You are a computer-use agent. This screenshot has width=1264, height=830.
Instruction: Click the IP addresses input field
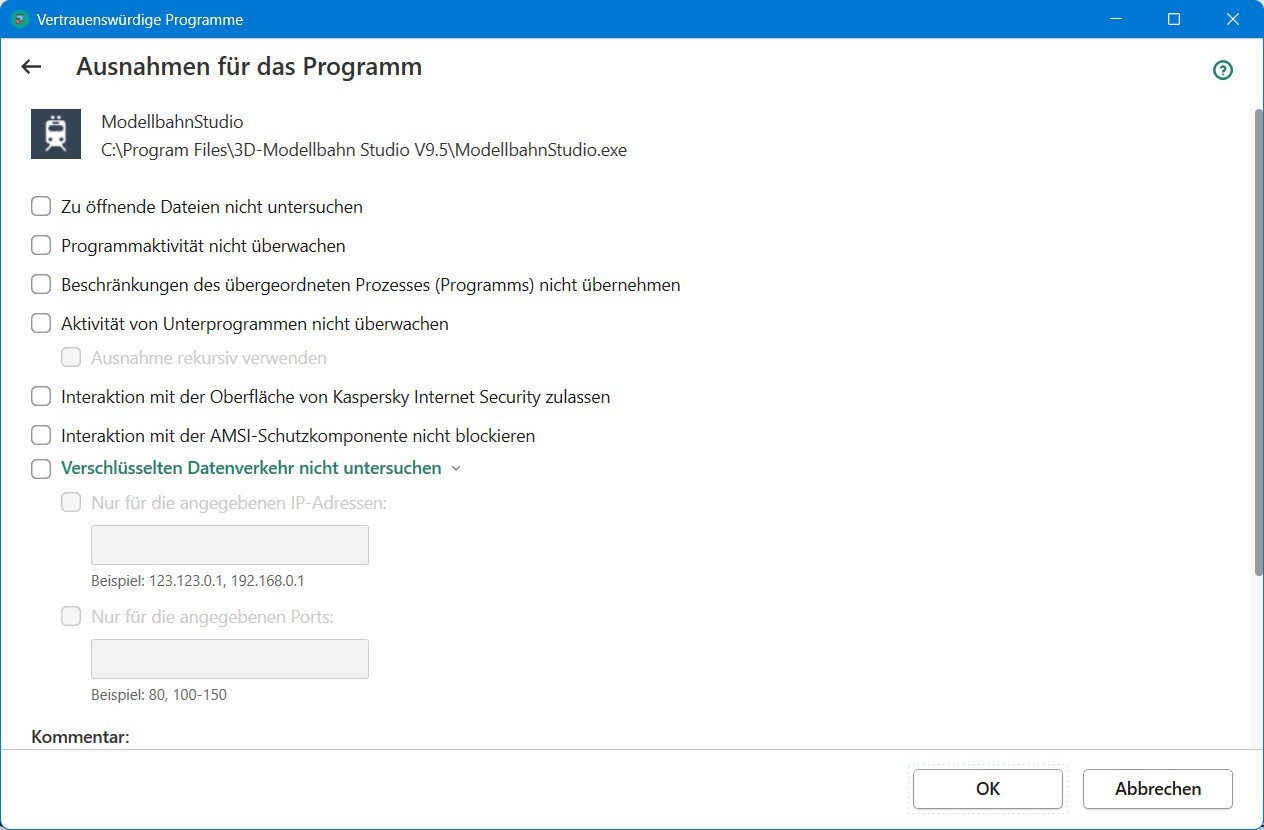[x=230, y=545]
